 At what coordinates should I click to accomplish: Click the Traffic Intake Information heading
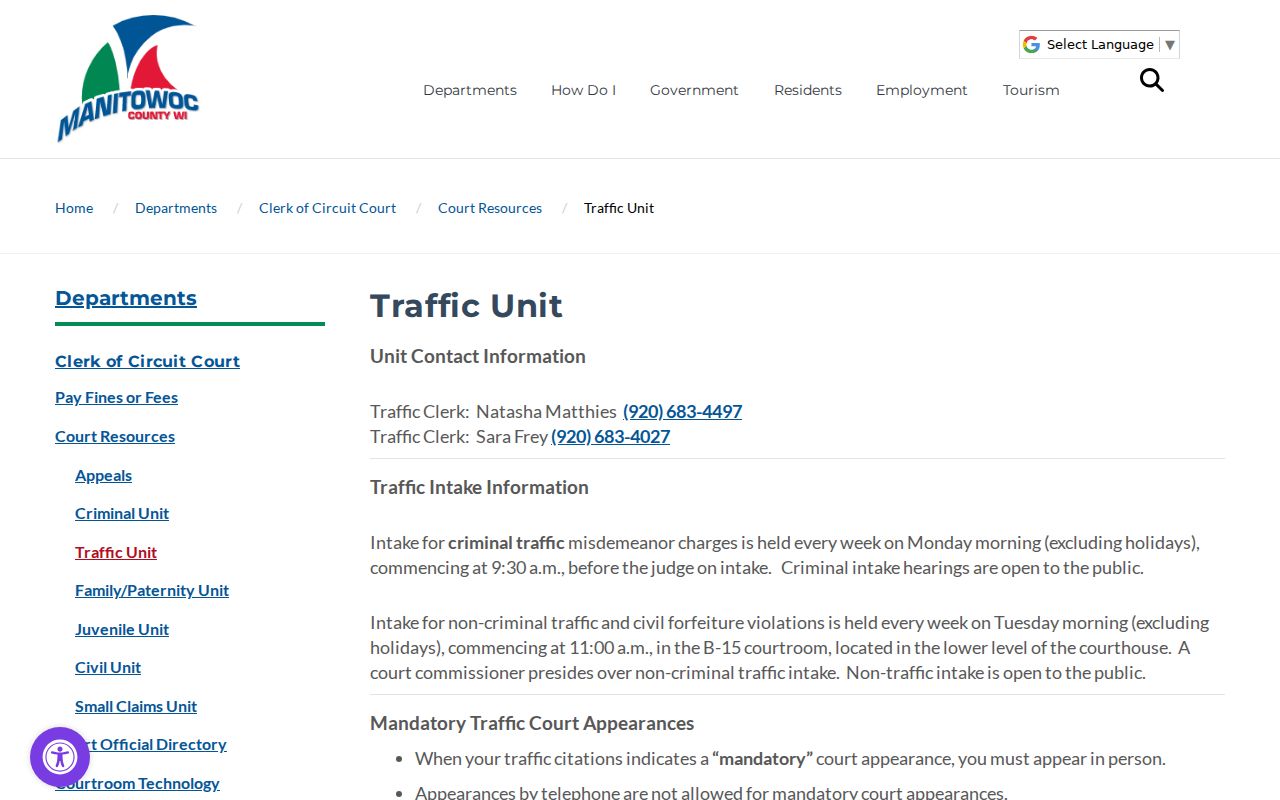point(479,487)
